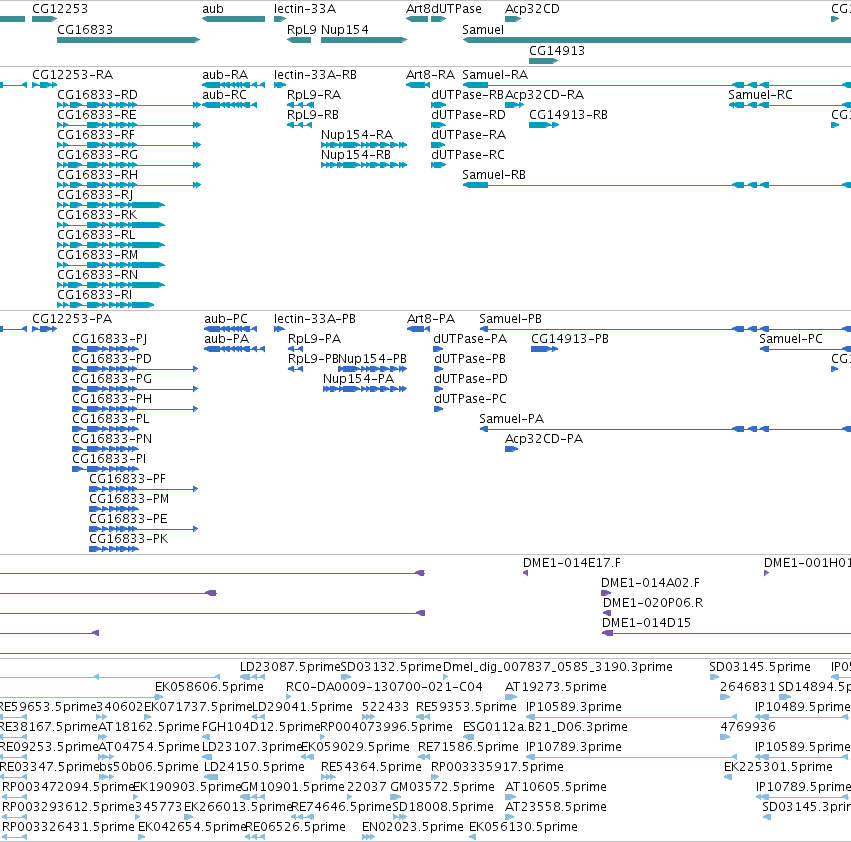Screen dimensions: 851x842
Task: Select transcript CG16833-RJ
Action: coord(95,195)
